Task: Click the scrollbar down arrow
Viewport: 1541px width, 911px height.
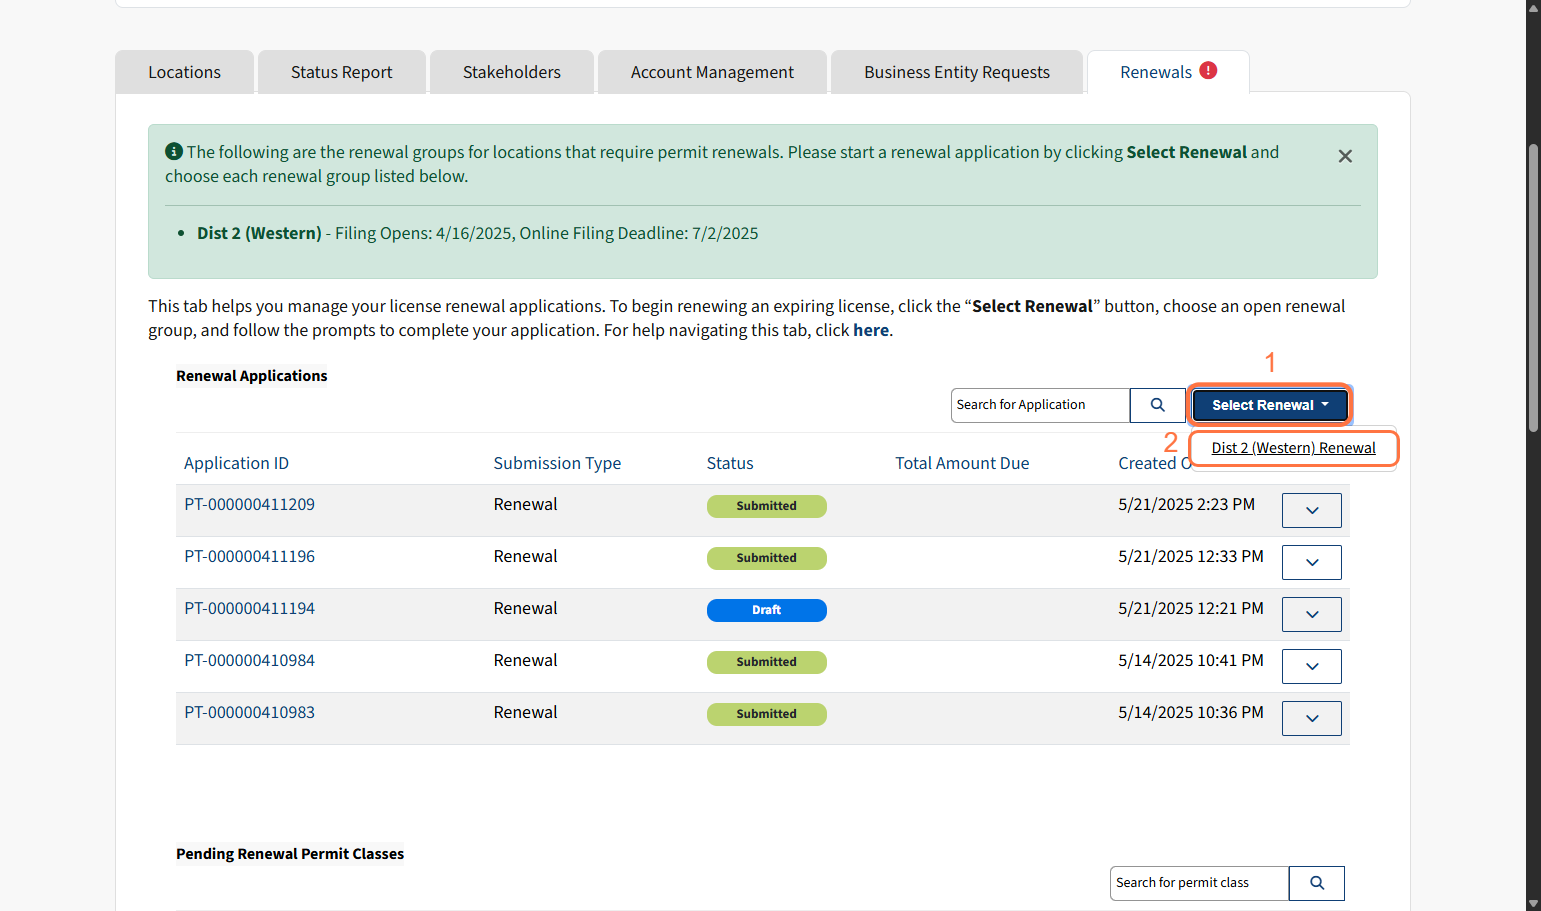Action: pyautogui.click(x=1533, y=903)
